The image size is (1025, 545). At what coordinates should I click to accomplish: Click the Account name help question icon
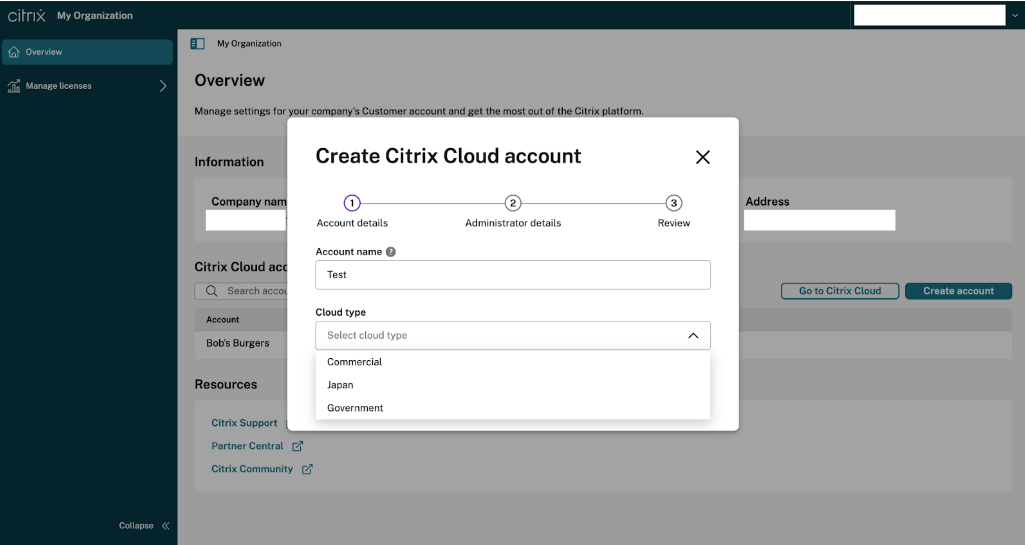pos(391,252)
